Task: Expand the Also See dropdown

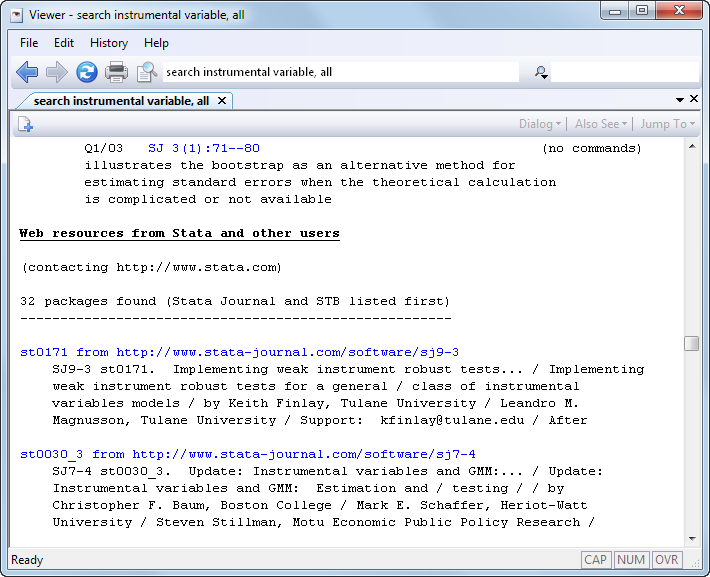Action: pos(600,124)
